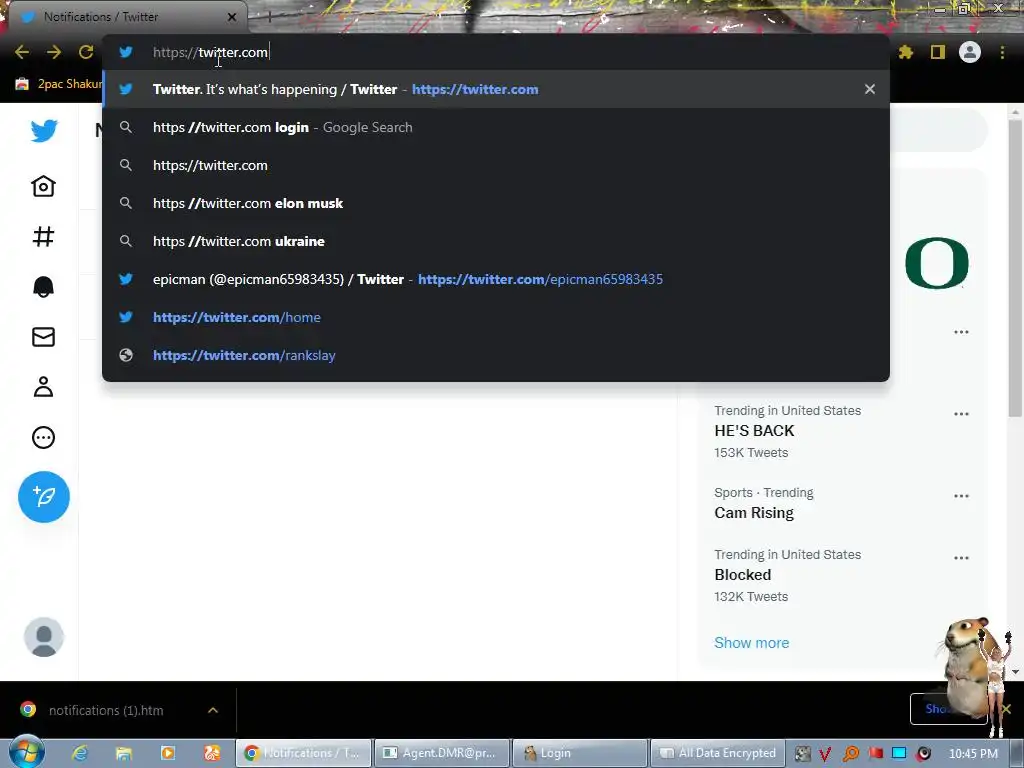Open the Chrome extensions puzzle icon

click(x=906, y=52)
